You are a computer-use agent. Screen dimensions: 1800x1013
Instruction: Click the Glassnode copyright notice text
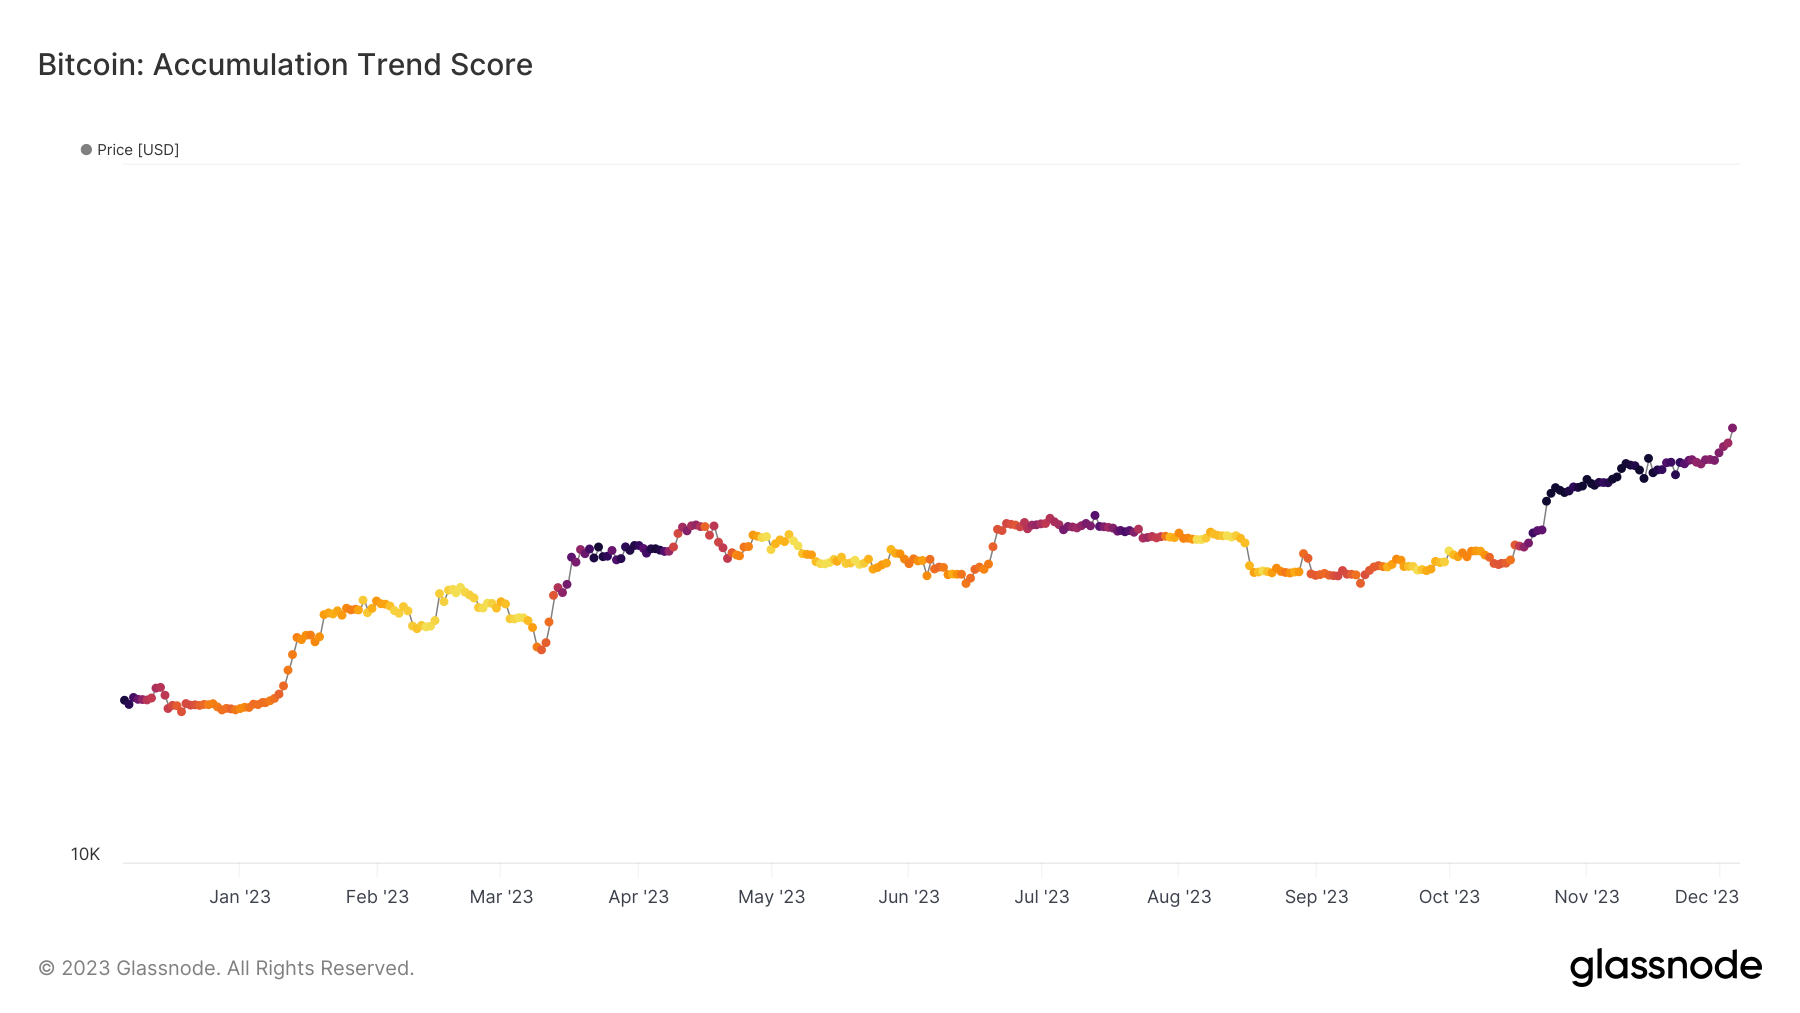(226, 968)
